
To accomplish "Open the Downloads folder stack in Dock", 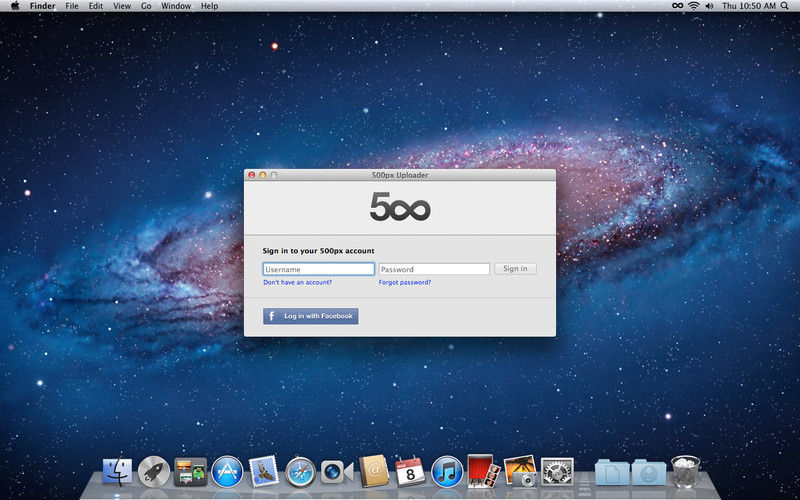I will pyautogui.click(x=648, y=472).
